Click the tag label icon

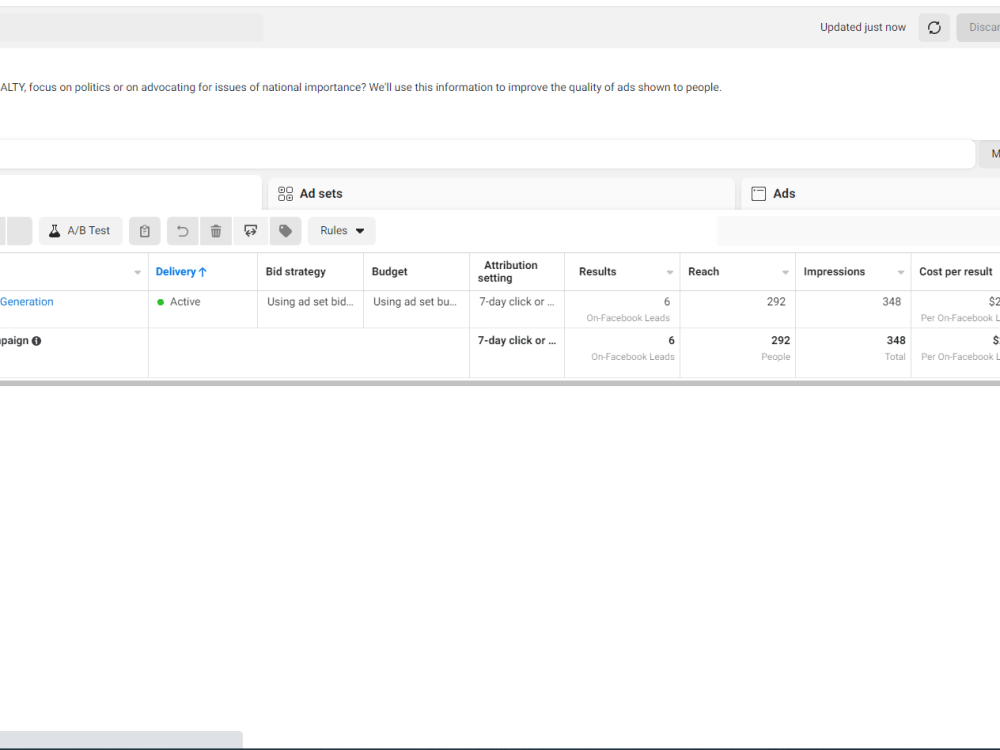(285, 231)
